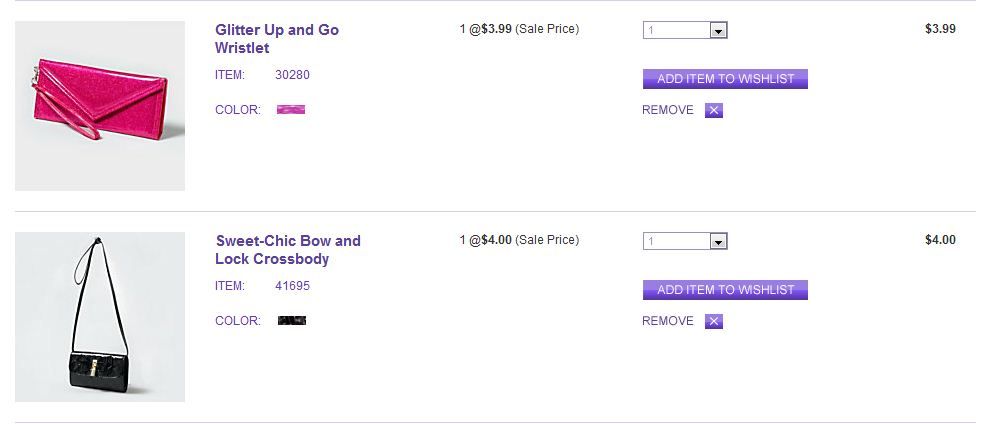Screen dimensions: 999x424
Task: Click item number 30280
Action: [292, 75]
